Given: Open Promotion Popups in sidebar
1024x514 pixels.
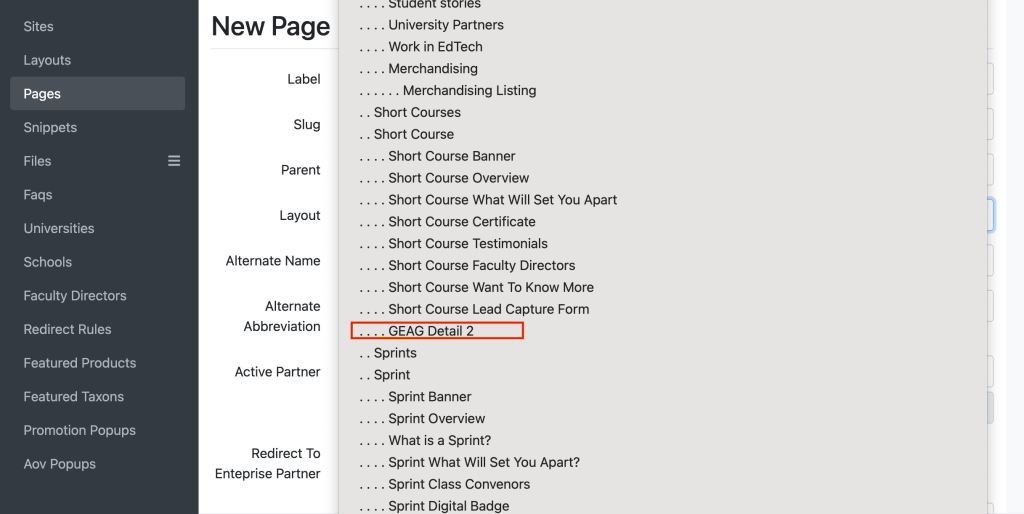Looking at the screenshot, I should coord(79,430).
